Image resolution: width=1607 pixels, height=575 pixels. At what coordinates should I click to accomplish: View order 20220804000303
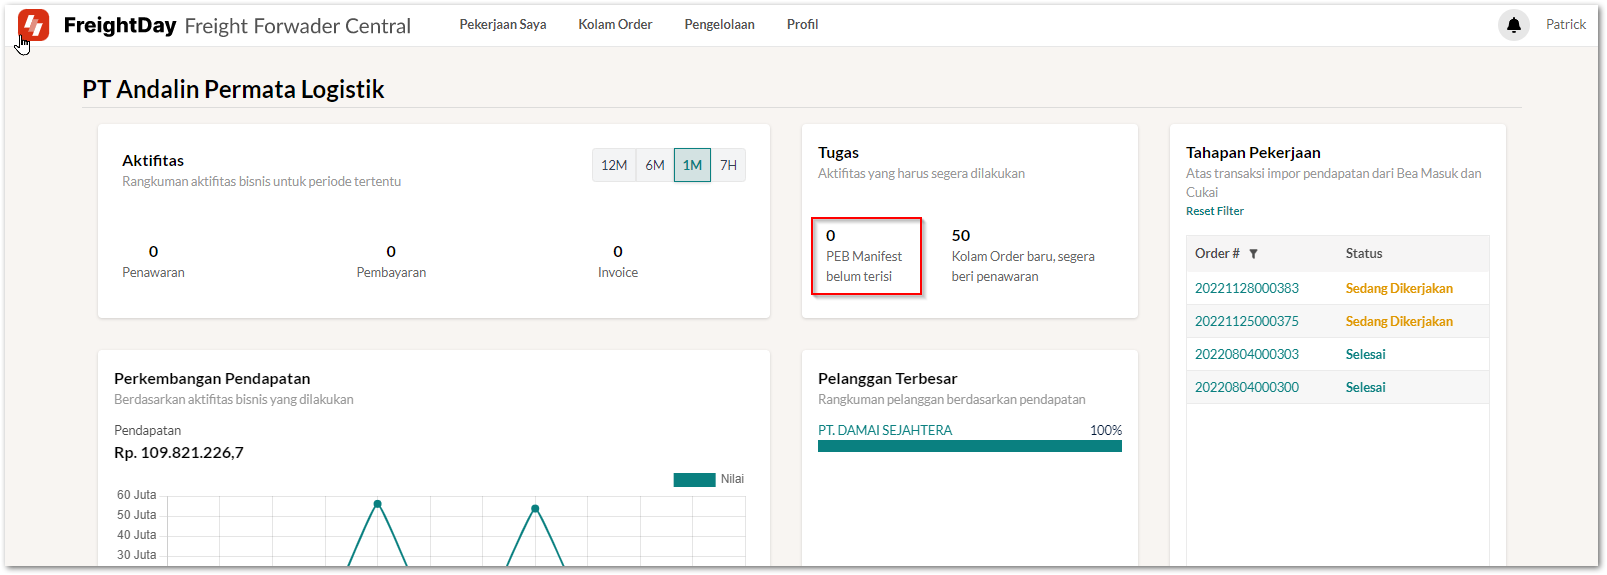pos(1246,354)
